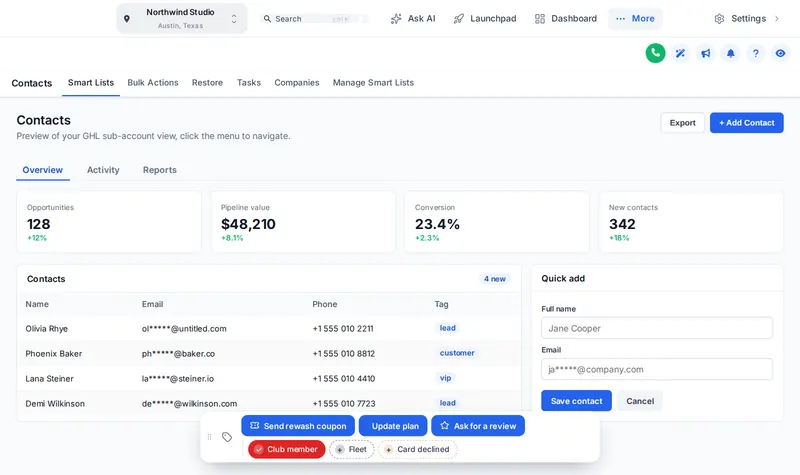Screen dimensions: 800x475
Task: Open the New contacts 342 card
Action: 691,222
